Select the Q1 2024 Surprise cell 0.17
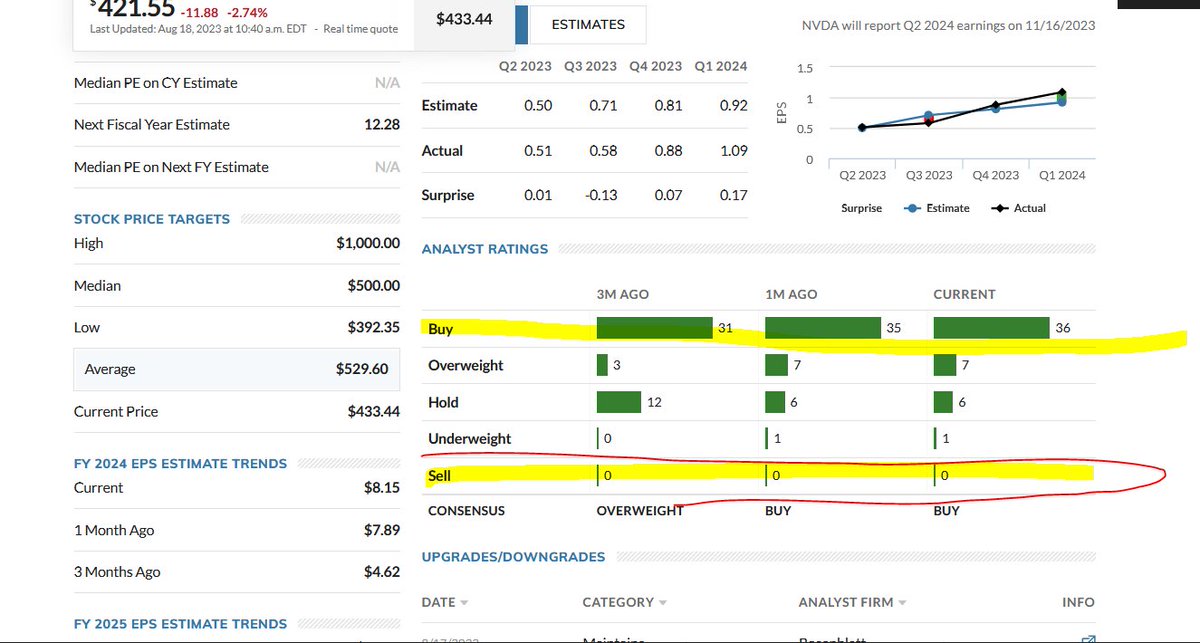Viewport: 1200px width, 643px height. click(x=733, y=195)
